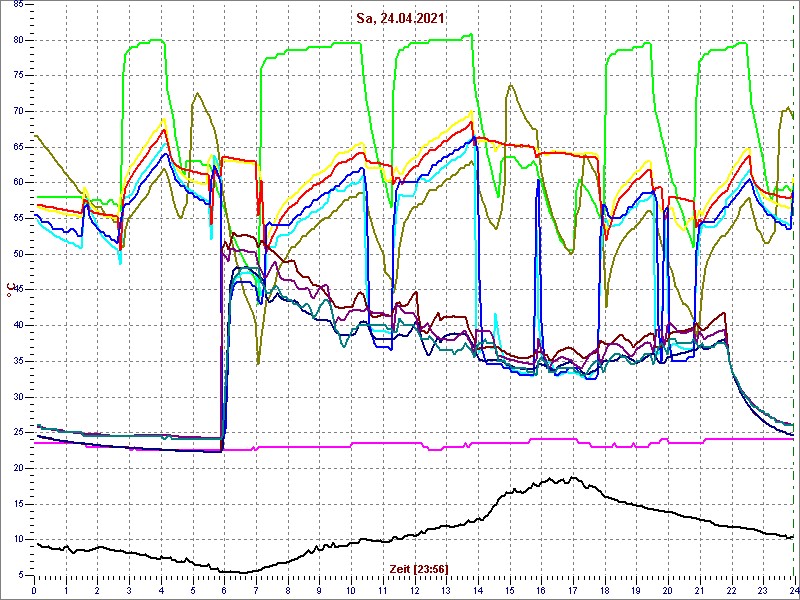This screenshot has height=600, width=800.
Task: Click hour 19 label on the time axis
Action: click(x=637, y=590)
